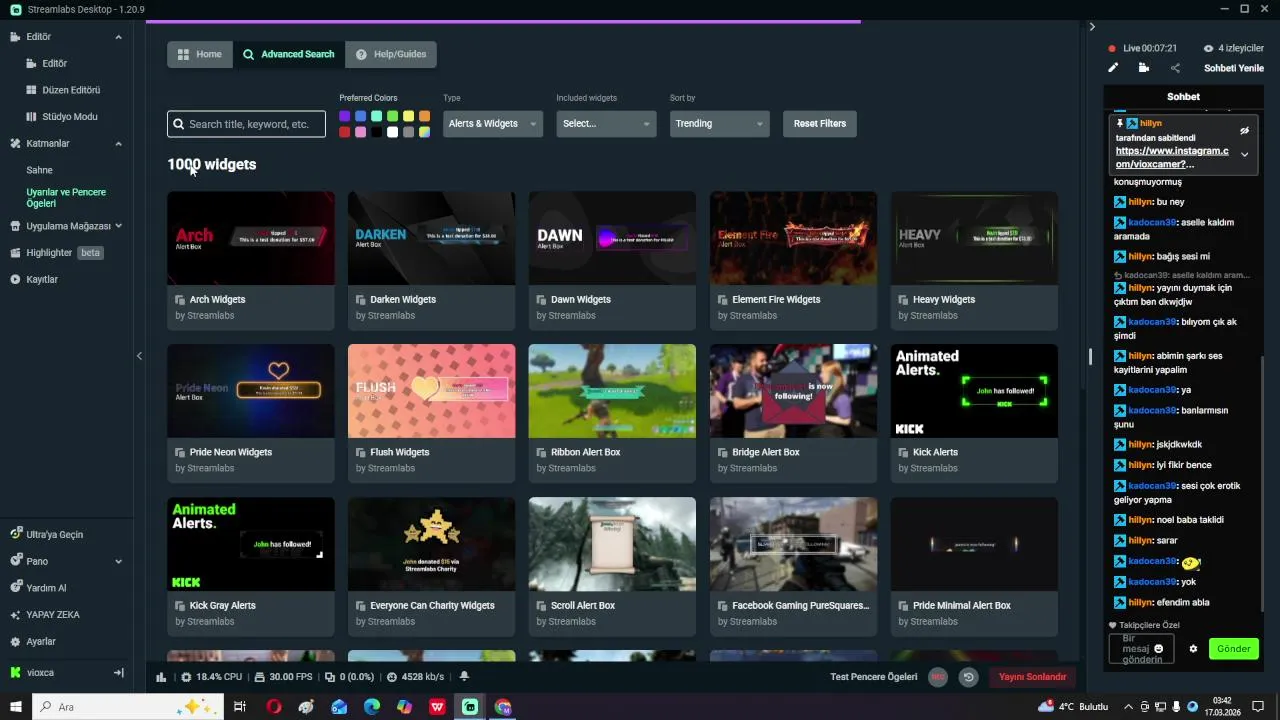Open the Editör icon in sidebar submenu

[32, 63]
